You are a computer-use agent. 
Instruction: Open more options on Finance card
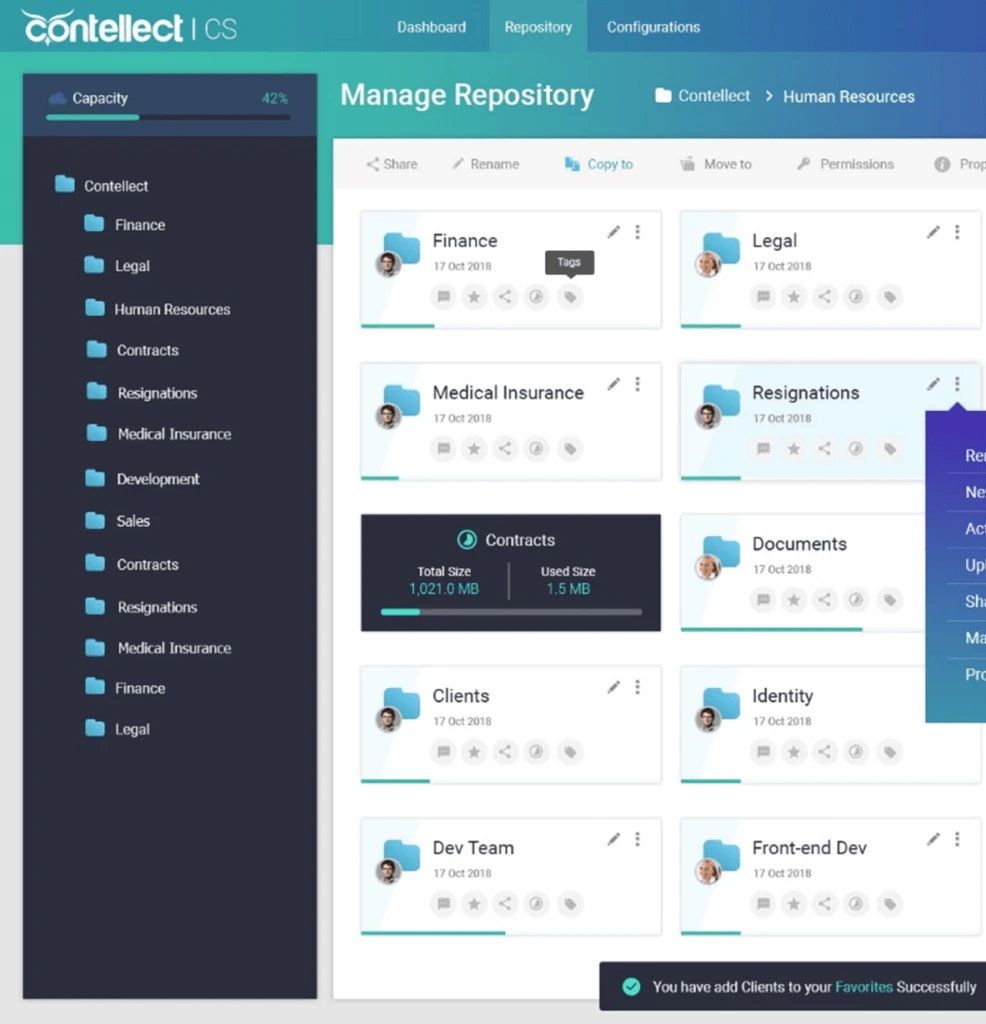click(637, 232)
